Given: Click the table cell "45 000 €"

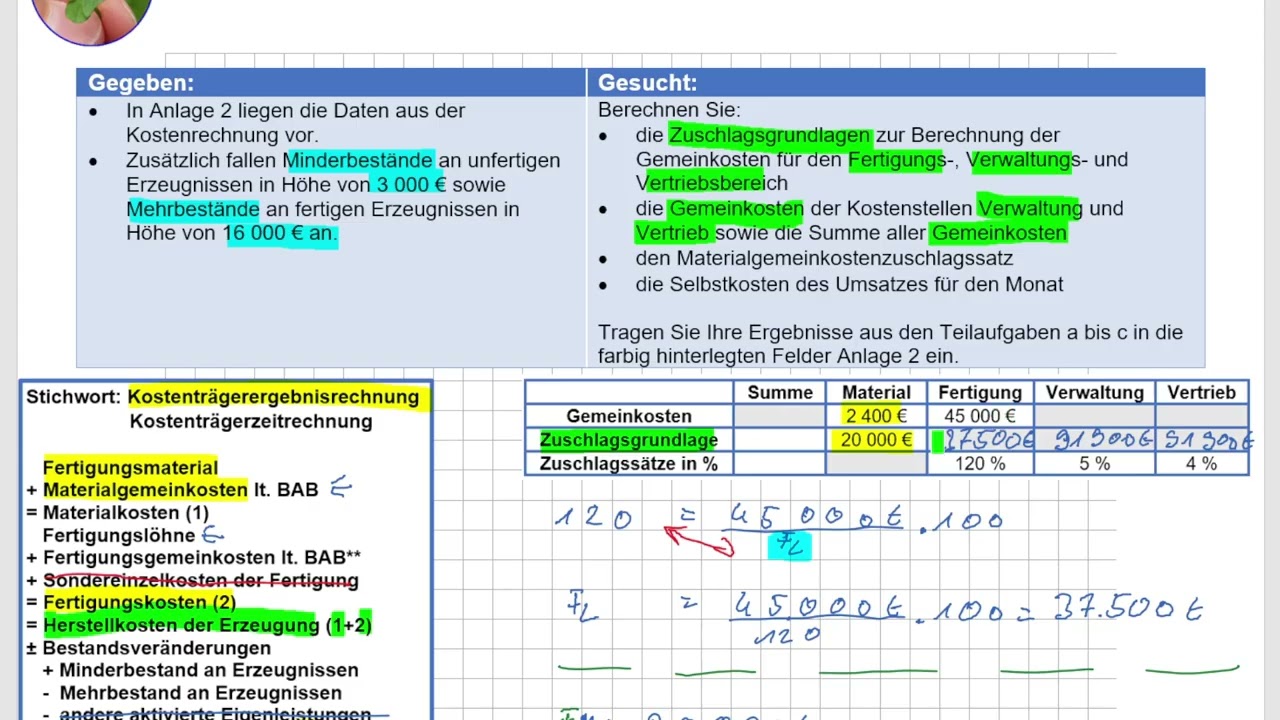Looking at the screenshot, I should coord(980,416).
